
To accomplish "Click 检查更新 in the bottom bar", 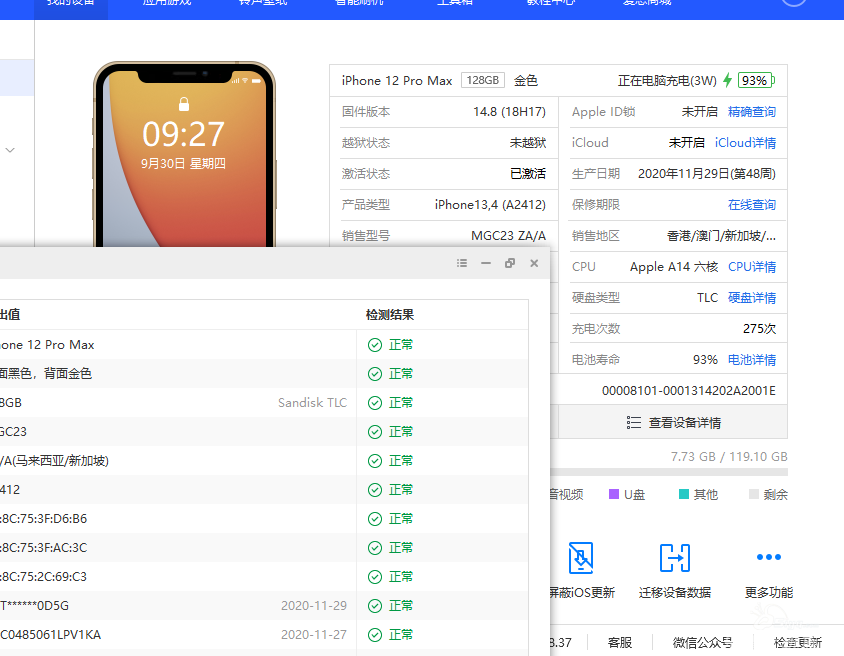I will click(798, 643).
